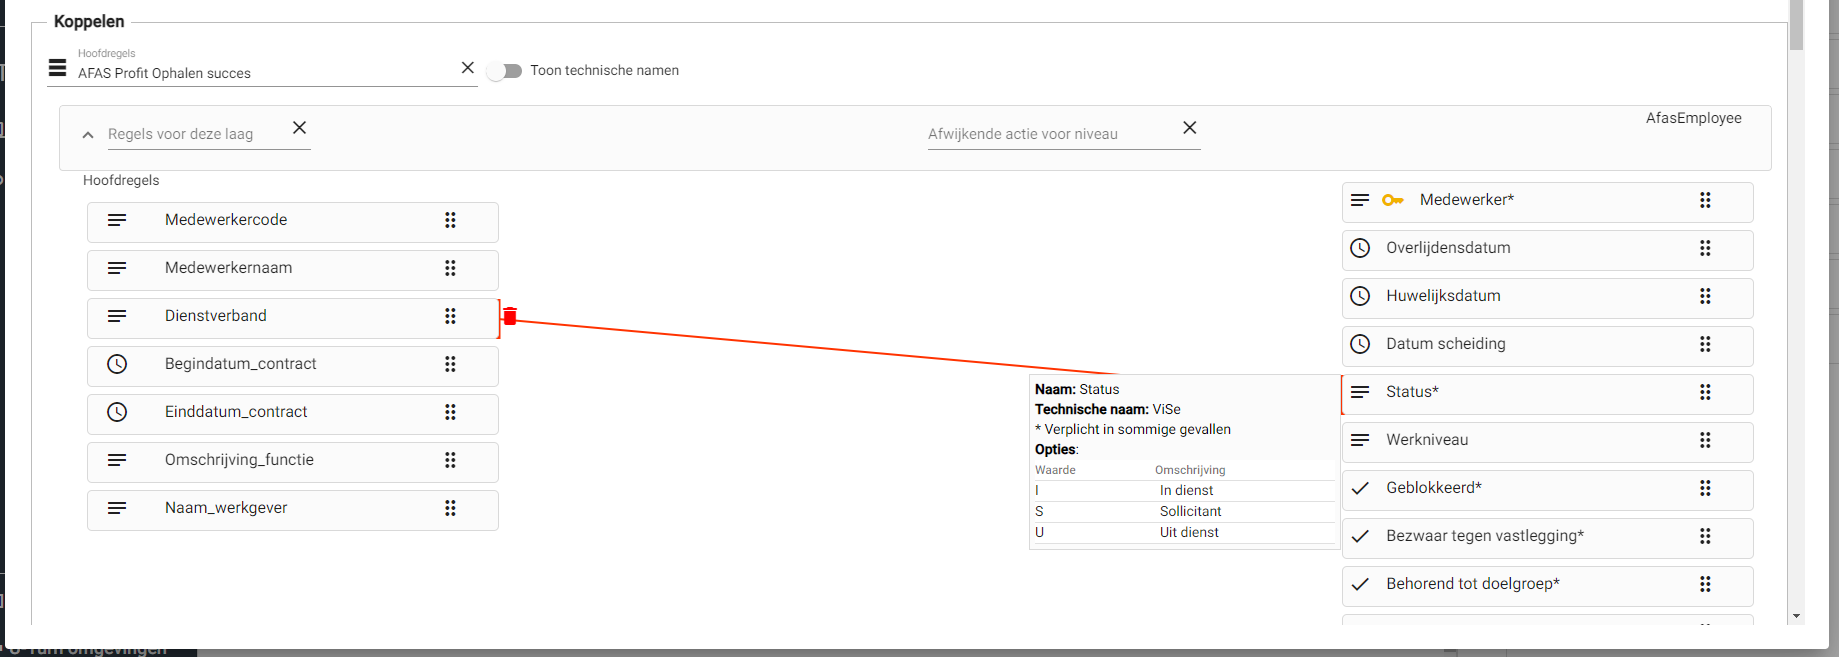Collapse the Regels voor deze laag section
The image size is (1839, 657).
[88, 135]
